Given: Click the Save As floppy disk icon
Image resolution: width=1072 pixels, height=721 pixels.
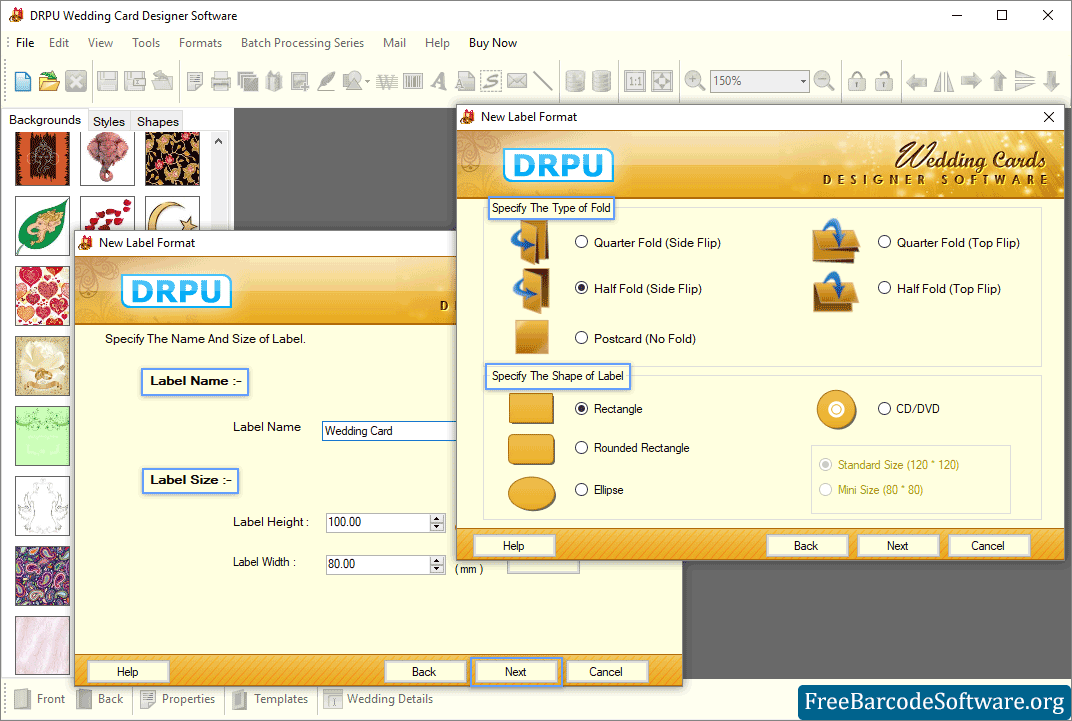Looking at the screenshot, I should pos(134,81).
